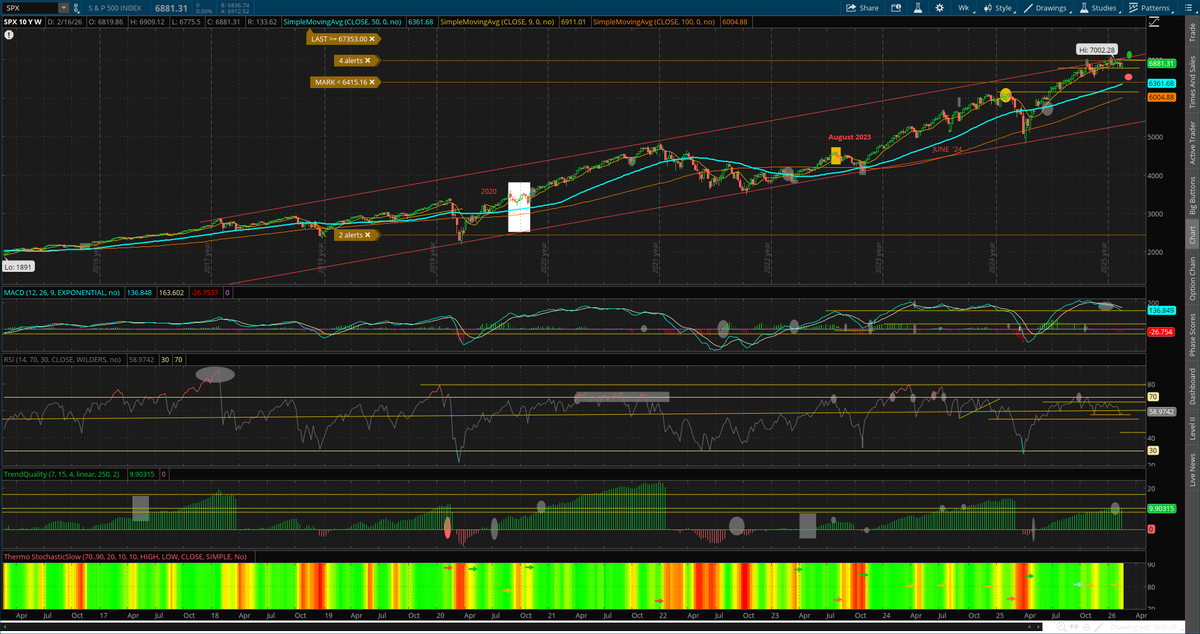The width and height of the screenshot is (1200, 634).
Task: Open the Active Trader sidebar tab
Action: tap(1192, 142)
